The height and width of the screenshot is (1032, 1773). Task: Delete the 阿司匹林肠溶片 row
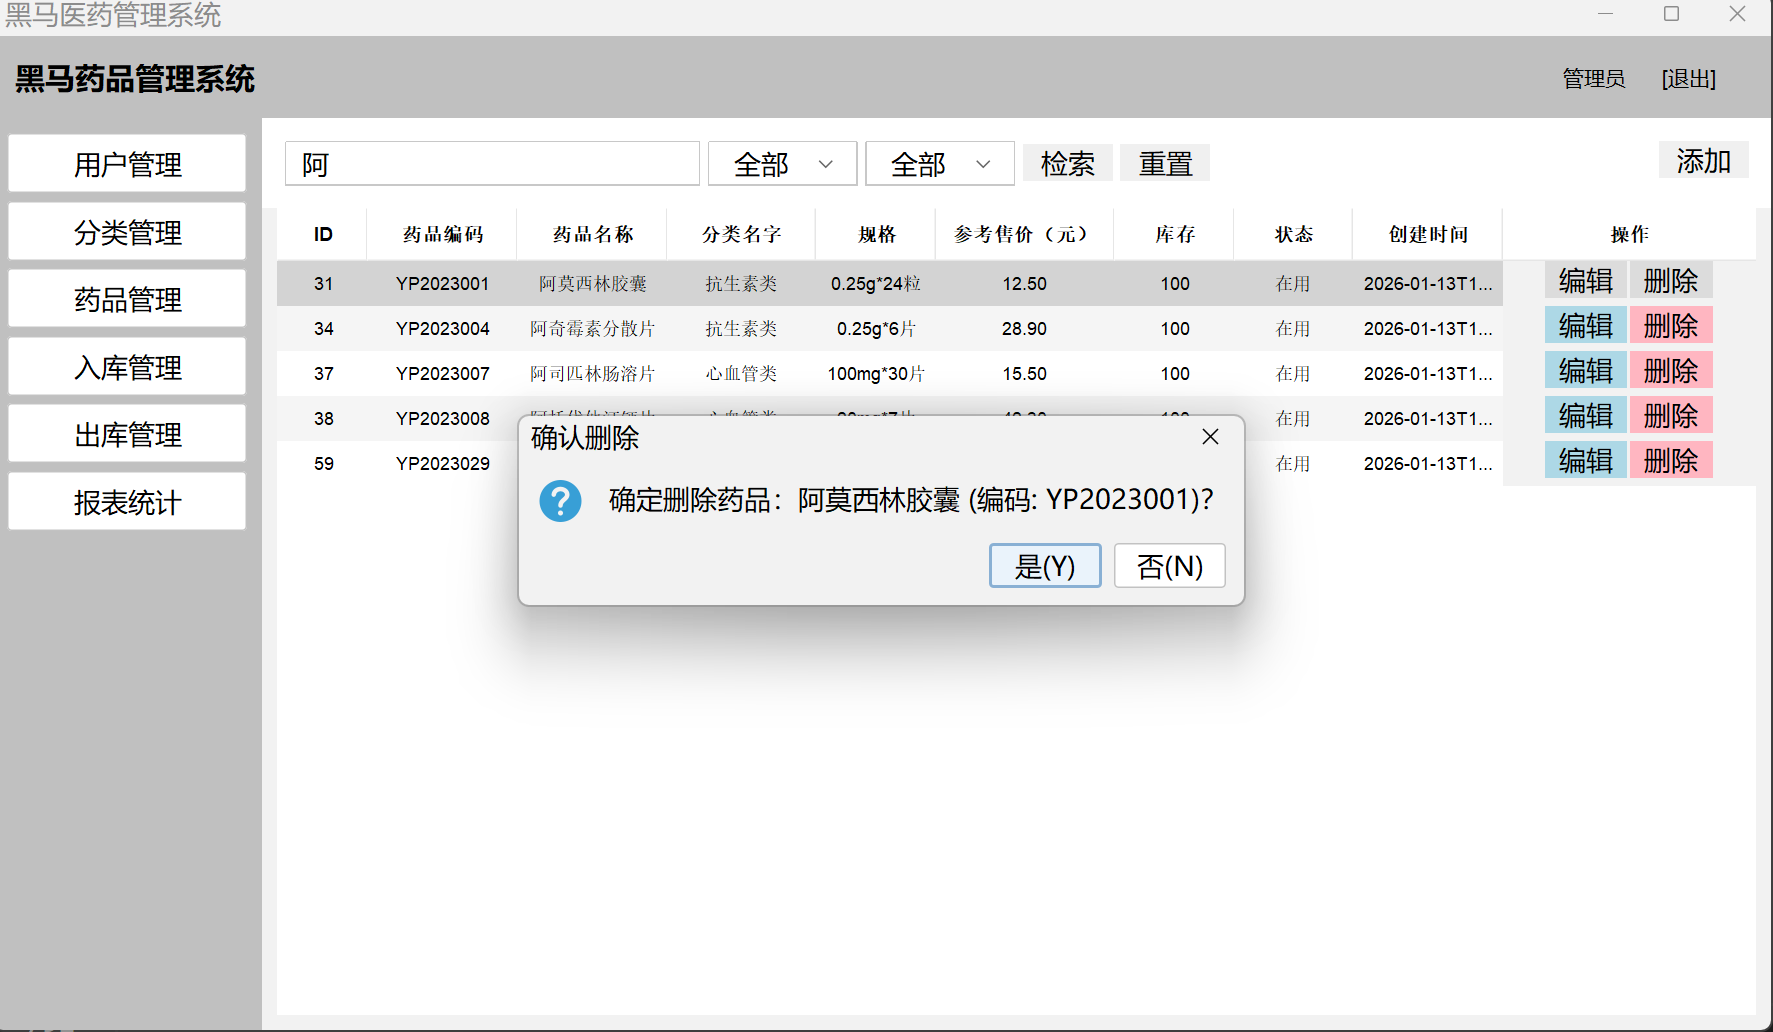pyautogui.click(x=1670, y=371)
